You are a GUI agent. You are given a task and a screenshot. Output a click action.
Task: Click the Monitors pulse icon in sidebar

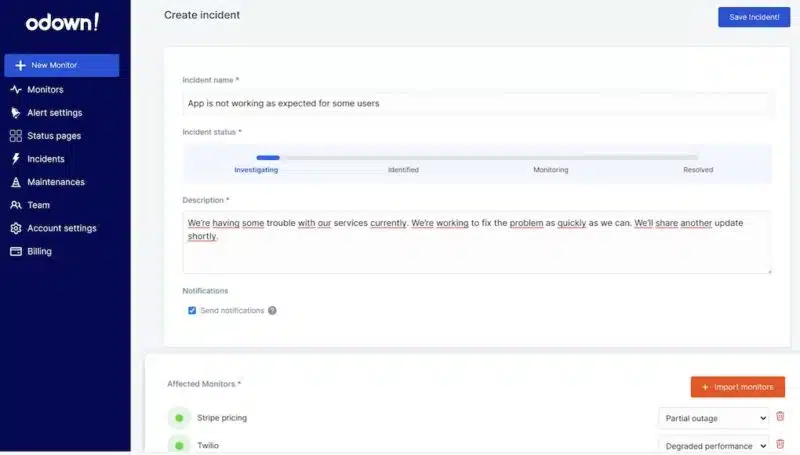coord(16,90)
